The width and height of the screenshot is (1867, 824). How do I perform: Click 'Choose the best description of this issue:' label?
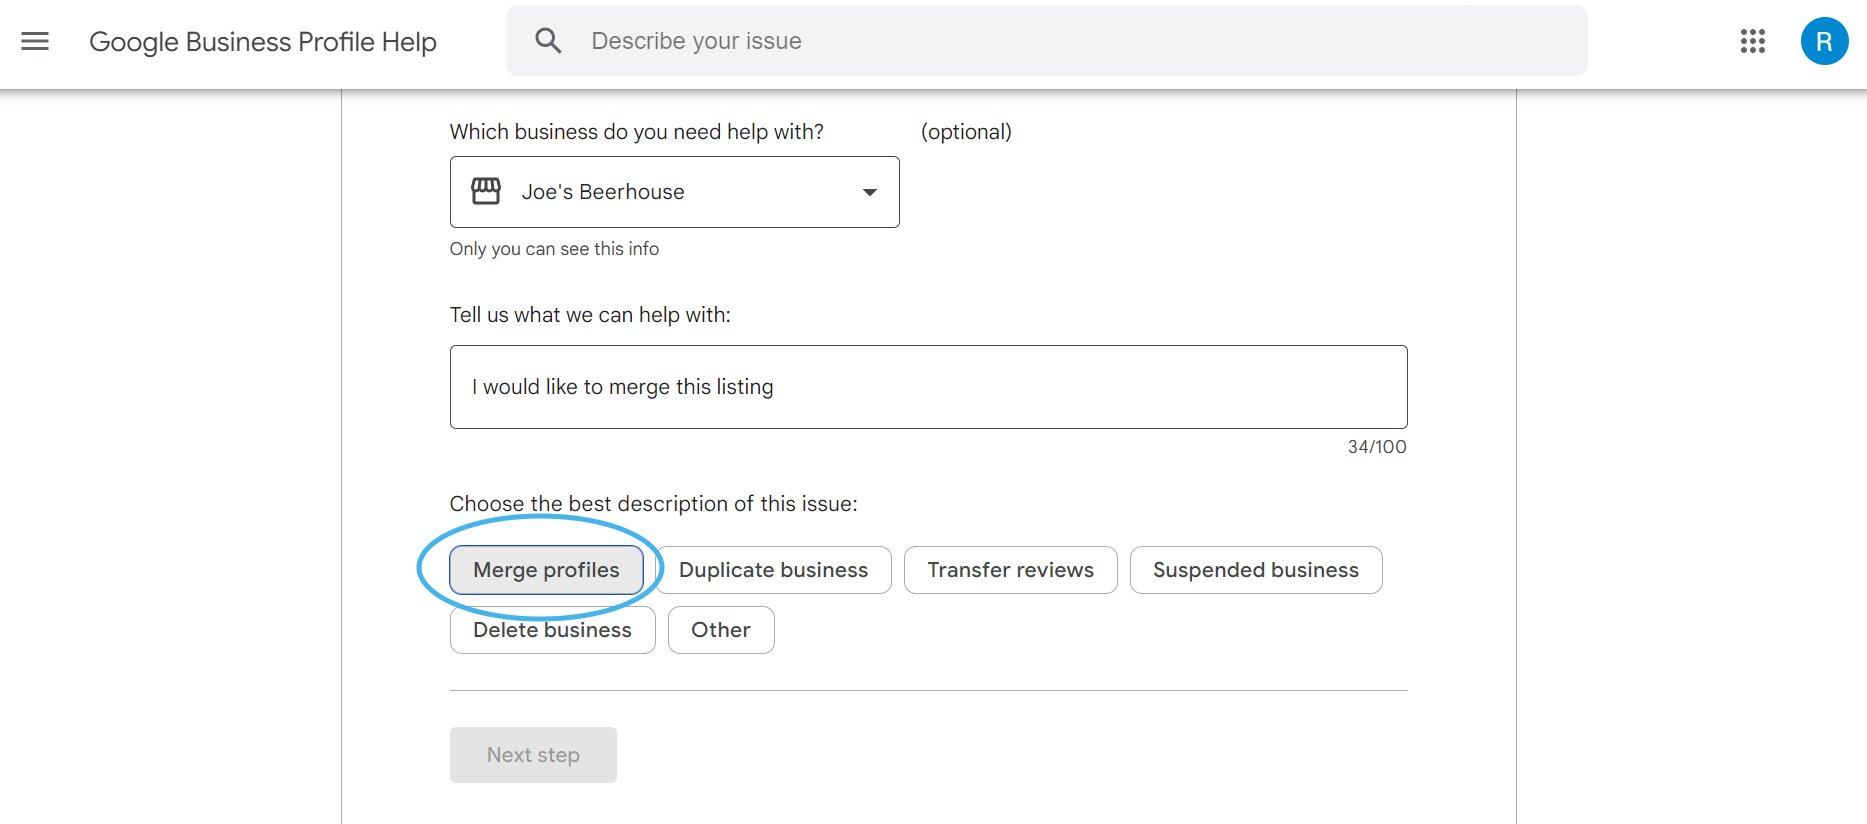pyautogui.click(x=653, y=504)
